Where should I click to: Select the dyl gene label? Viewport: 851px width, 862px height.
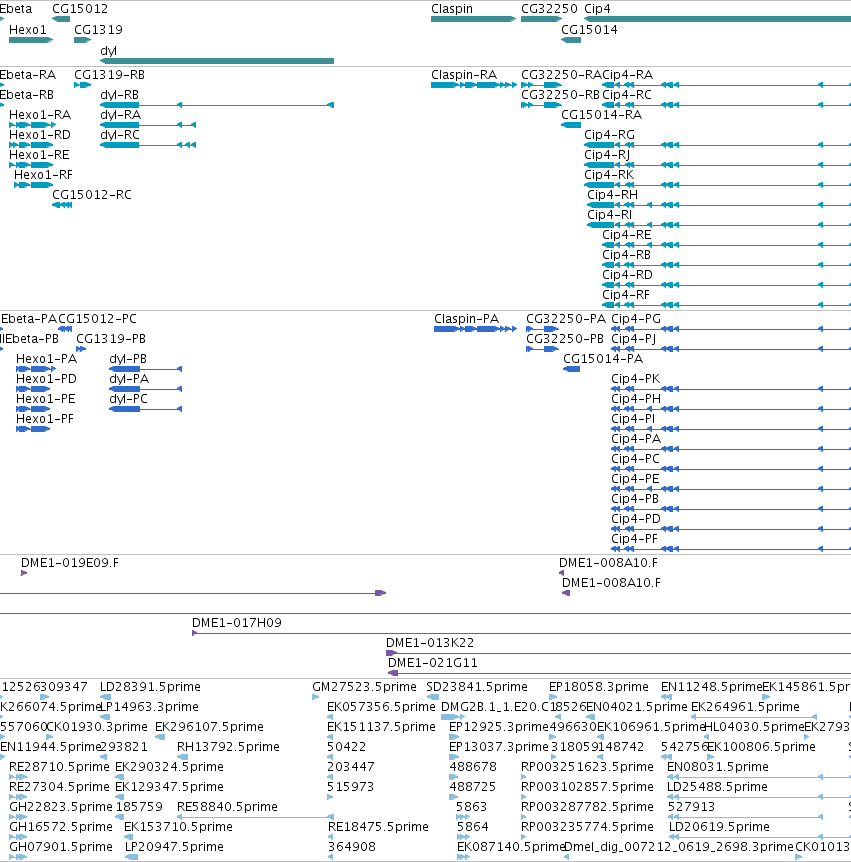tap(108, 51)
